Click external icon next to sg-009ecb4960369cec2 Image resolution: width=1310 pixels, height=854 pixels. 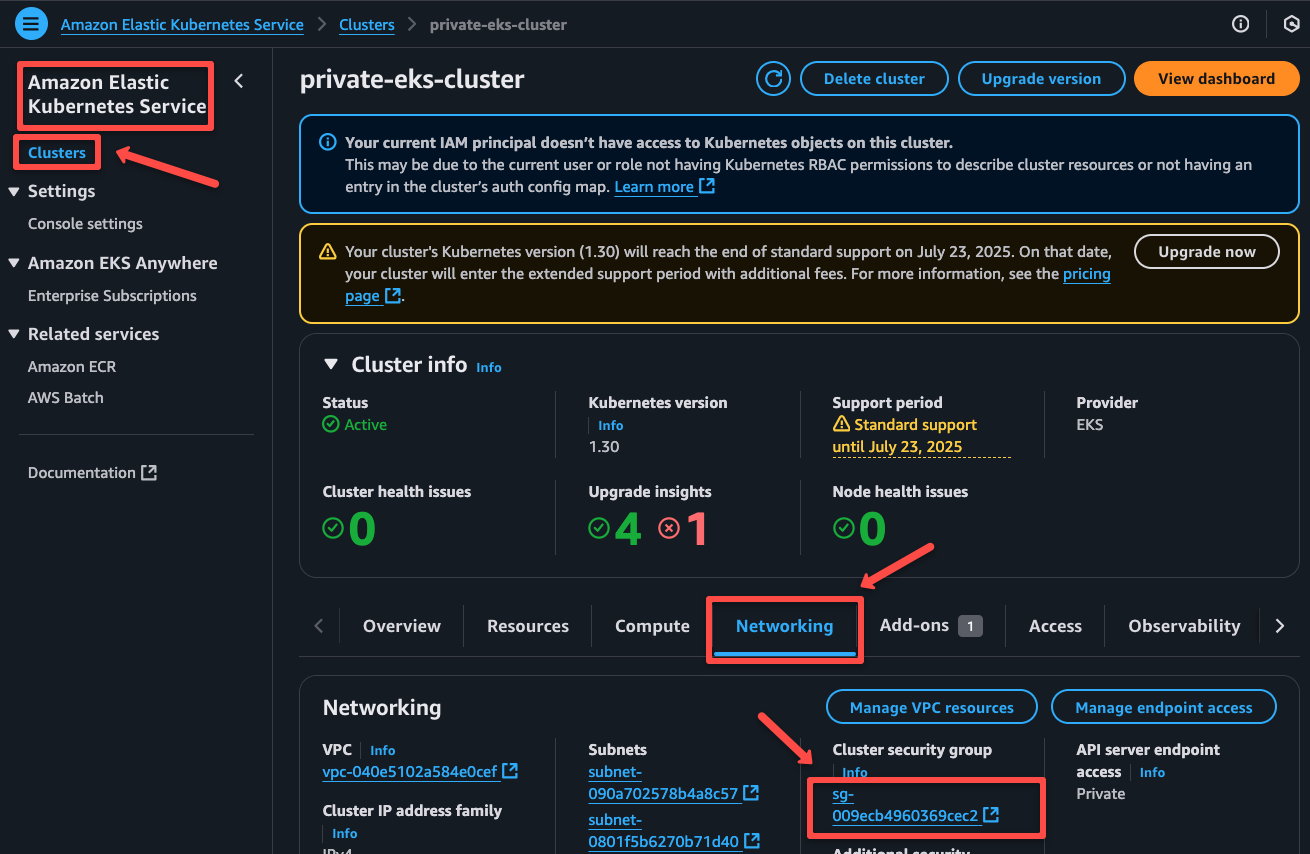[x=991, y=815]
